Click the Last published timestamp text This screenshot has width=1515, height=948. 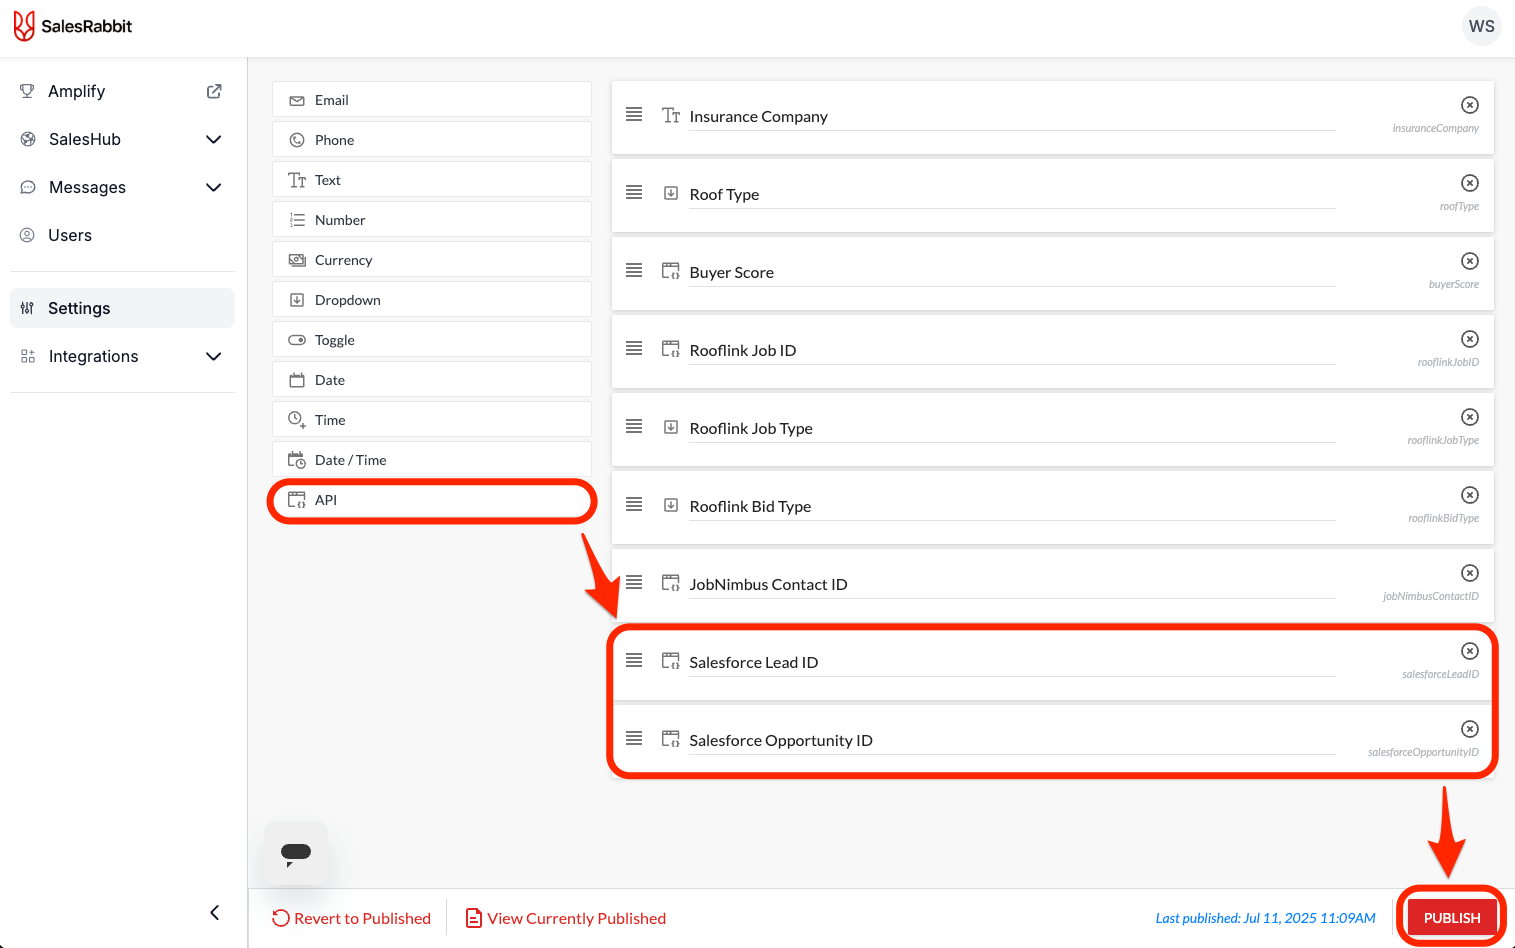[1266, 918]
